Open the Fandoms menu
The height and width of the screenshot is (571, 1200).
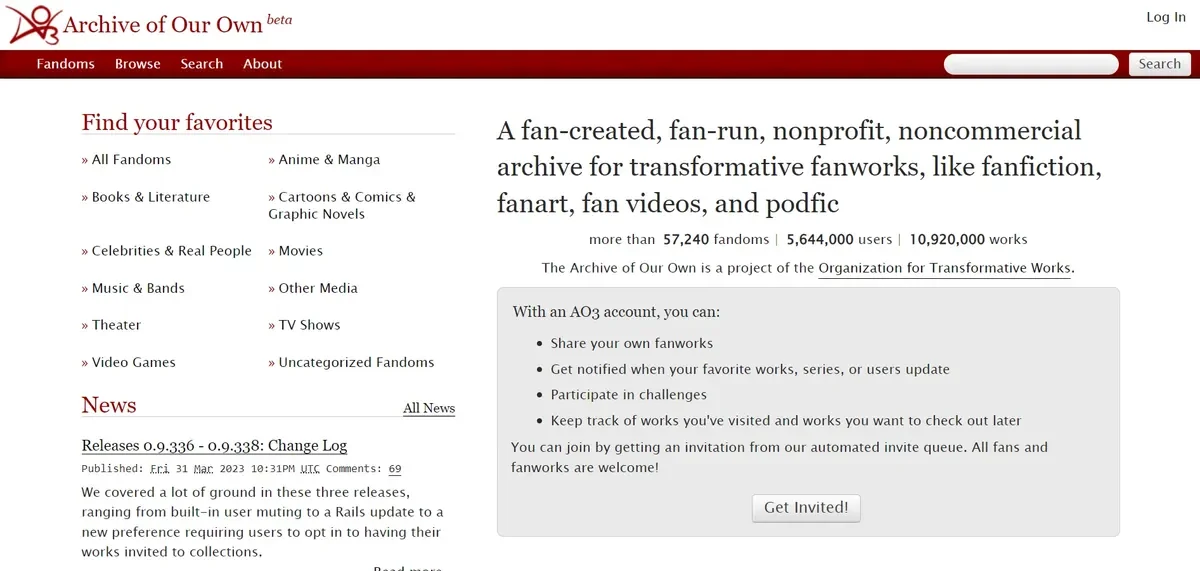click(x=65, y=64)
